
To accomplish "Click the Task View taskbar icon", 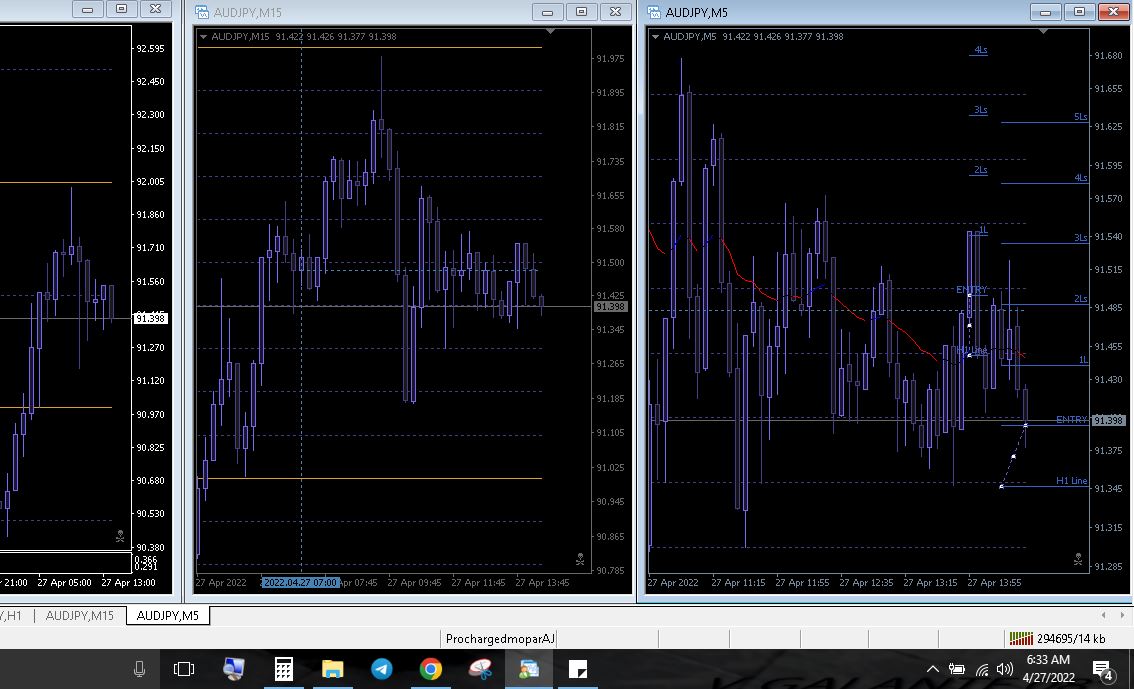I will click(x=184, y=669).
